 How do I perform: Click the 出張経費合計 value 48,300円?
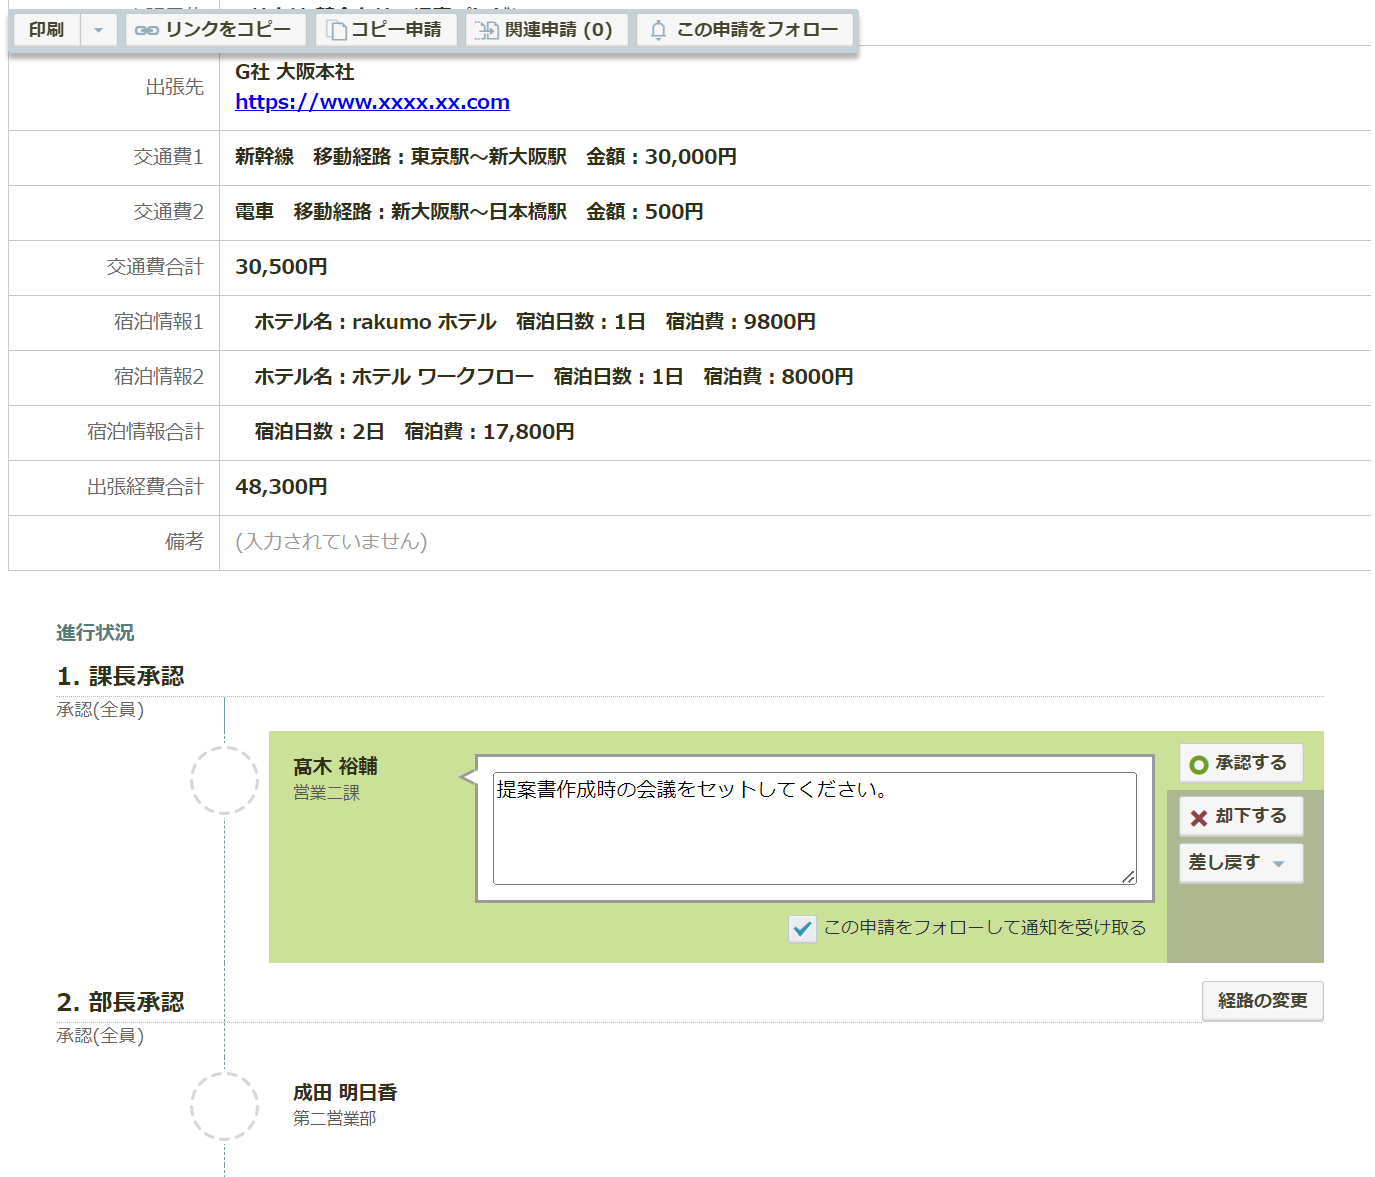[x=281, y=487]
